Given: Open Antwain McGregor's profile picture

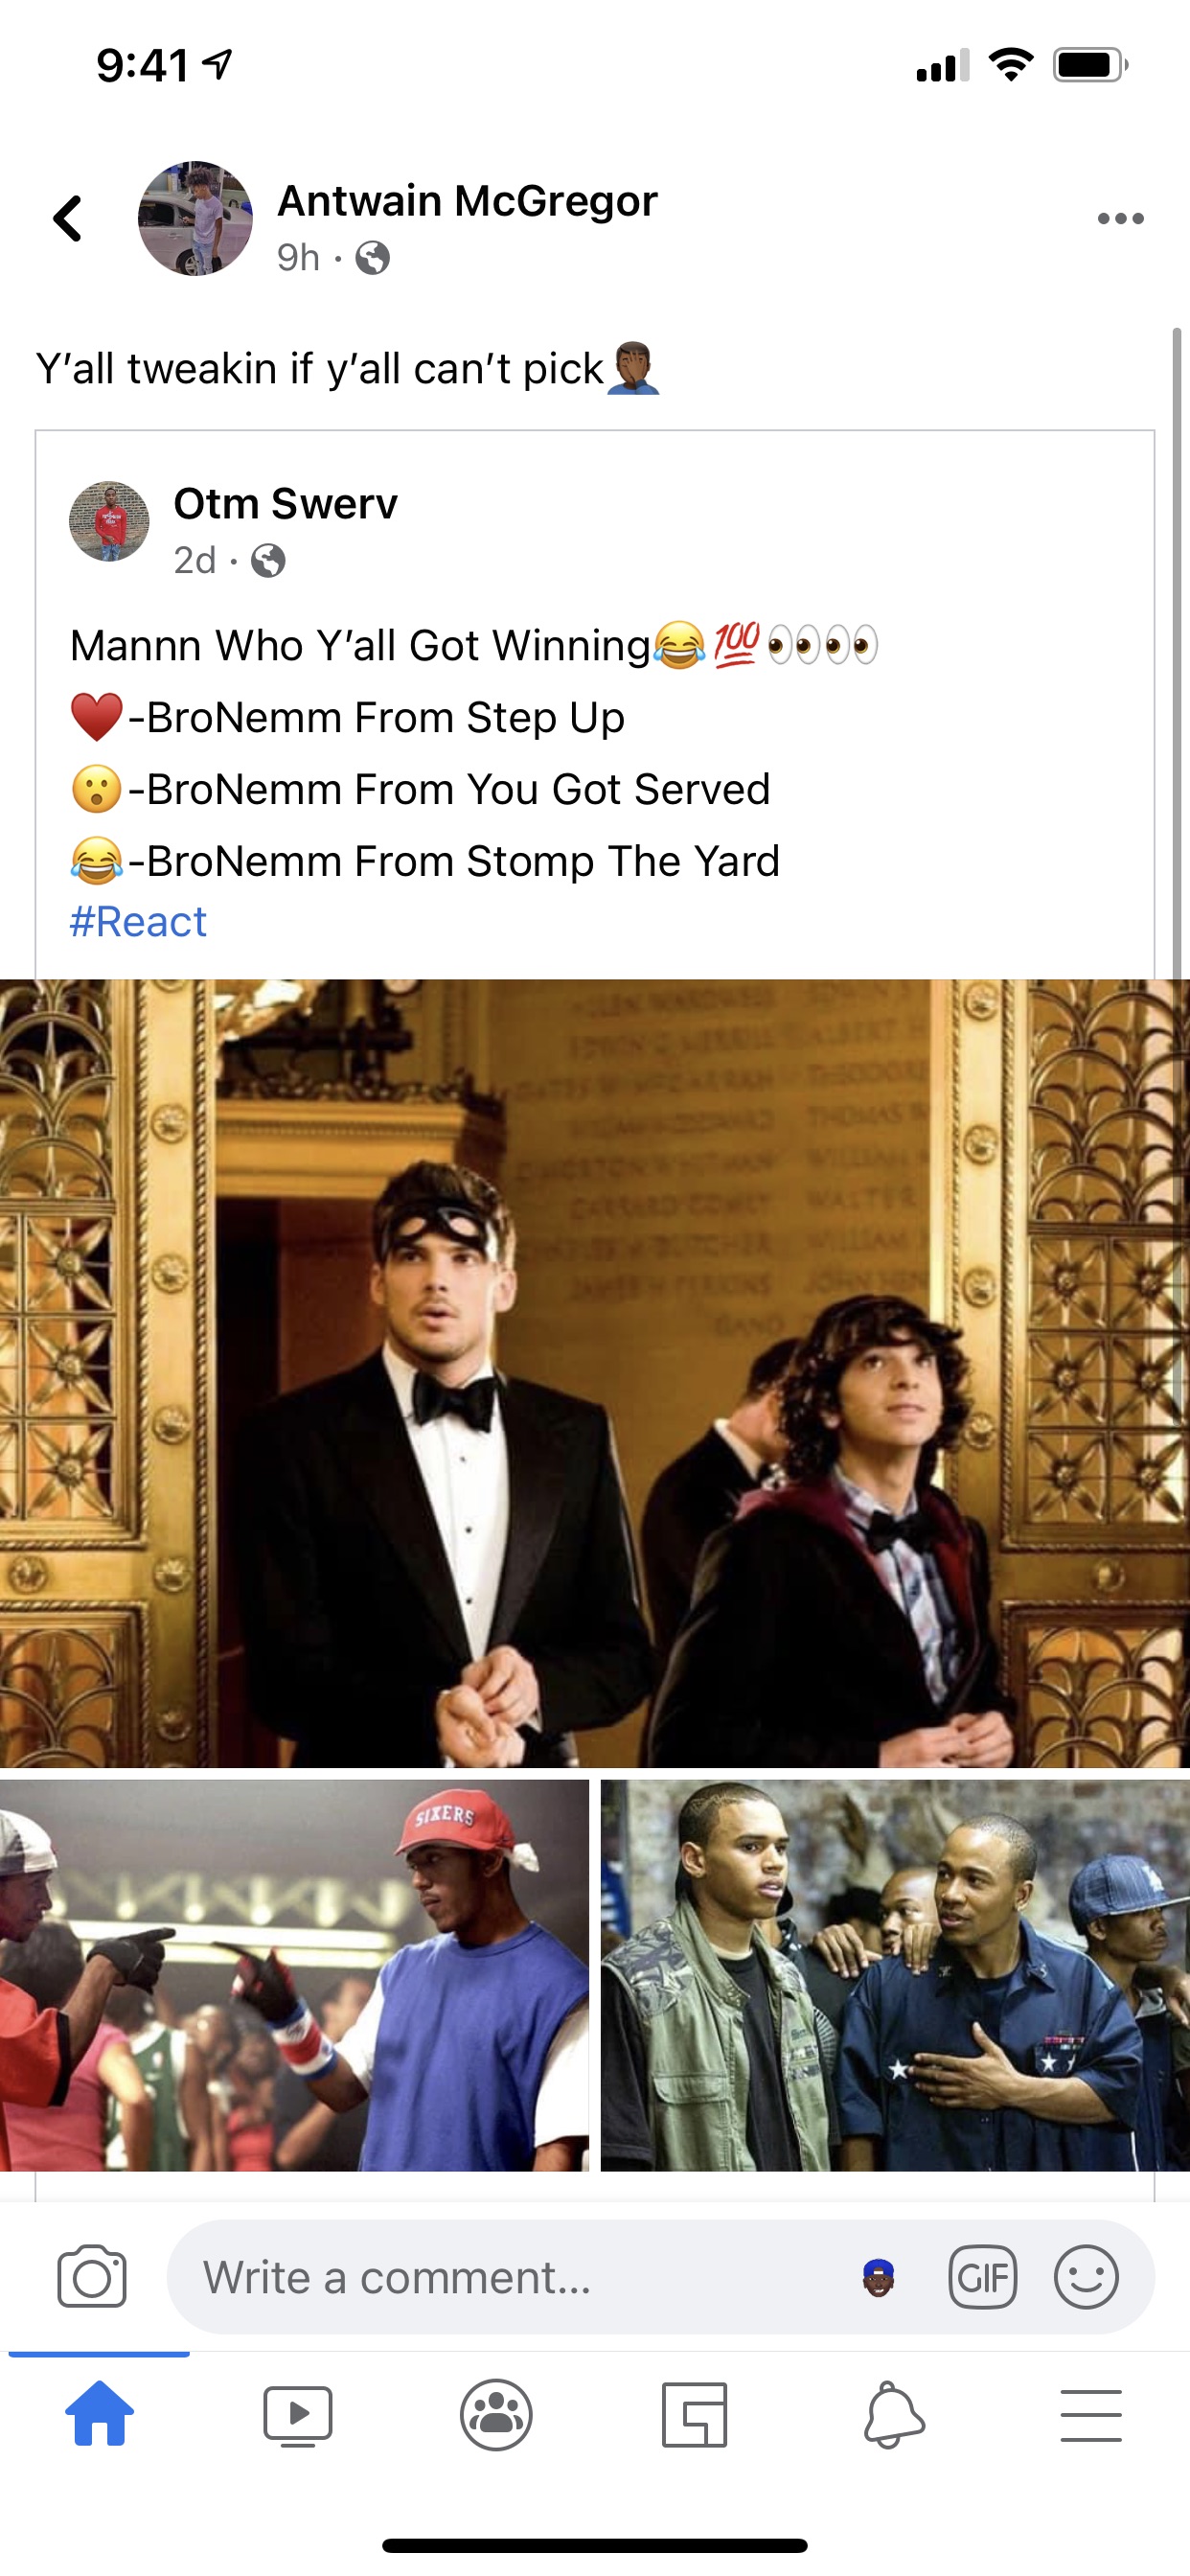Looking at the screenshot, I should (195, 218).
